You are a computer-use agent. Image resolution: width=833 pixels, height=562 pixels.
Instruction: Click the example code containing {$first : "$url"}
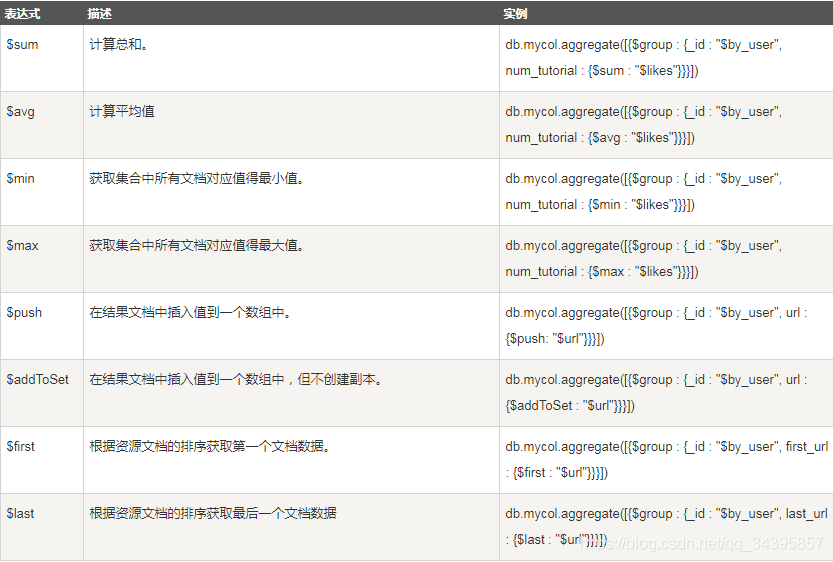click(667, 459)
